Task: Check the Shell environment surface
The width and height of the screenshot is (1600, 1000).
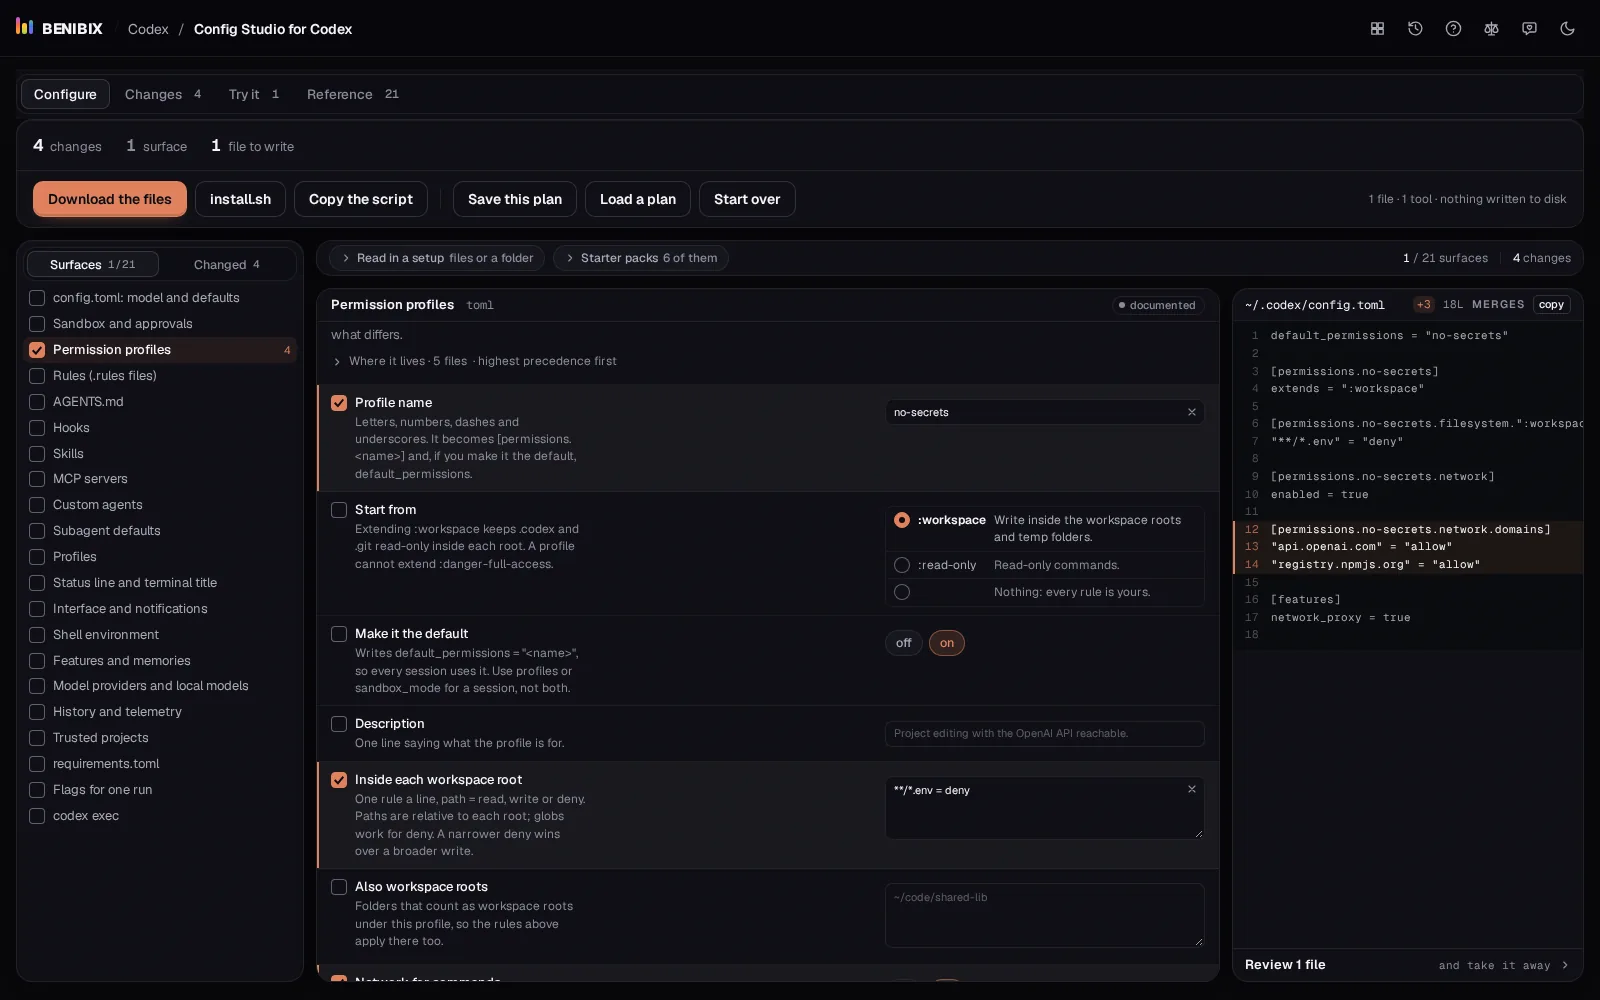Action: 37,635
